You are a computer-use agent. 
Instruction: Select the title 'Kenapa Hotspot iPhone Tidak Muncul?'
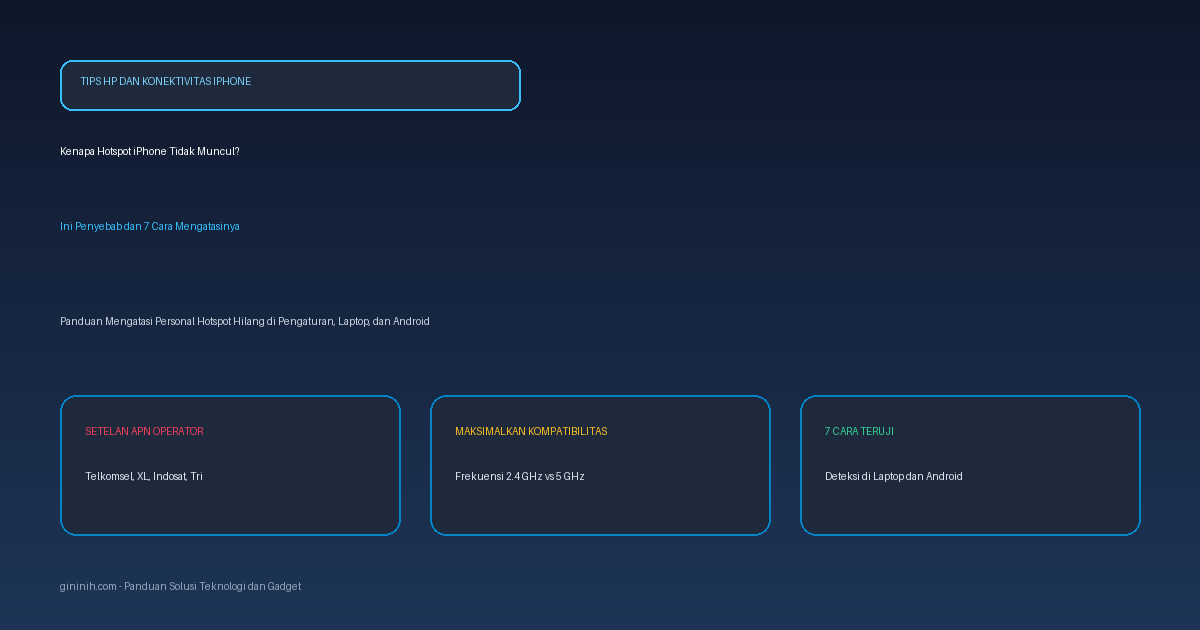point(150,152)
